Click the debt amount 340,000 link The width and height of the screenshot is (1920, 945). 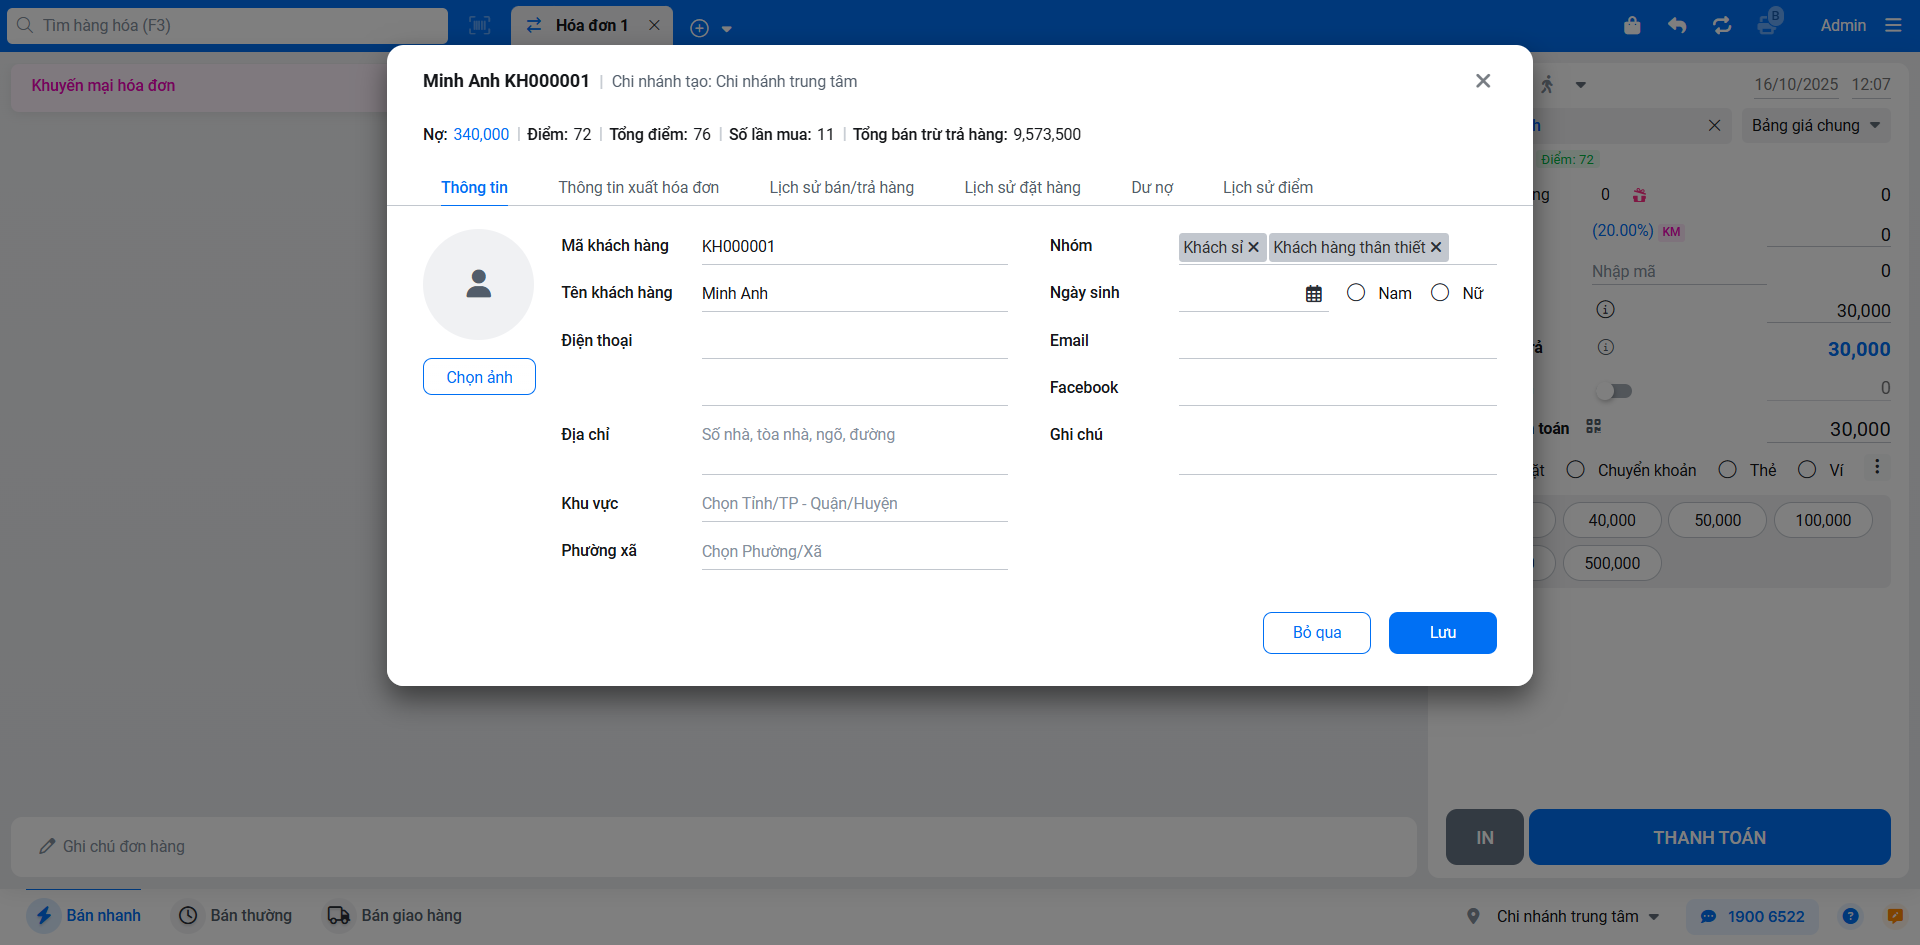(481, 134)
